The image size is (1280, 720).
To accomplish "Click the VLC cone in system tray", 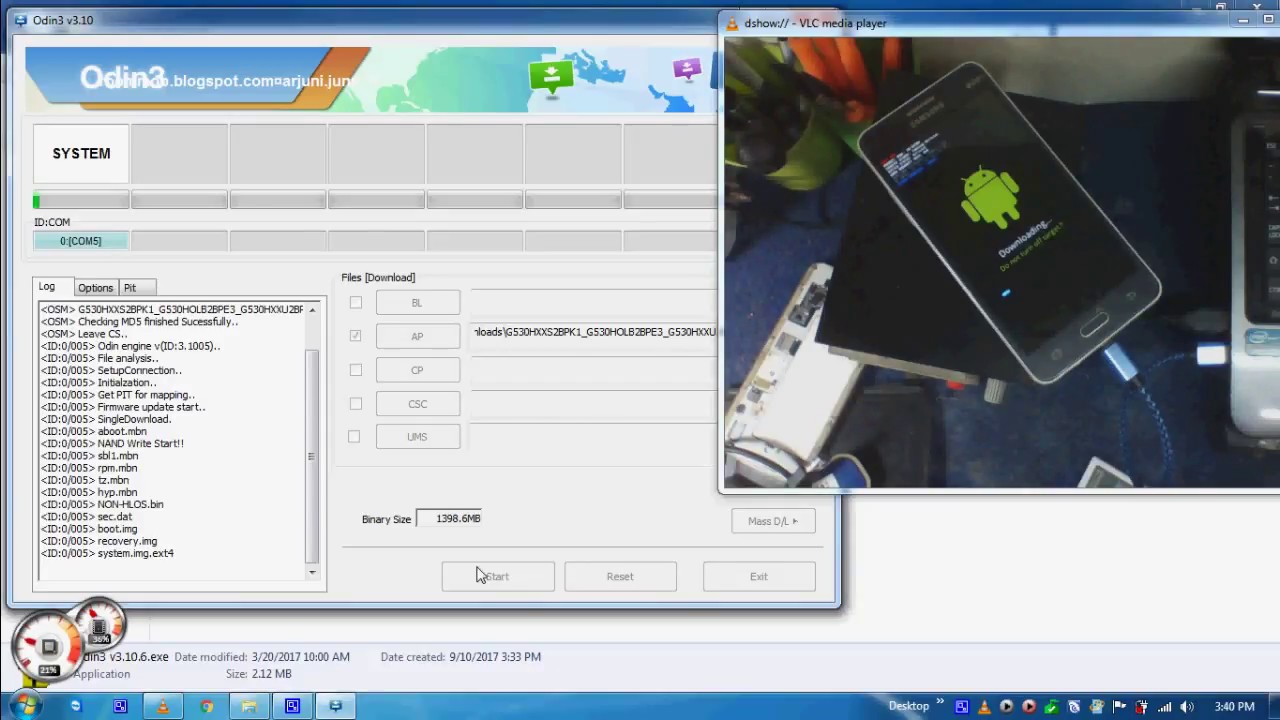I will click(x=984, y=706).
